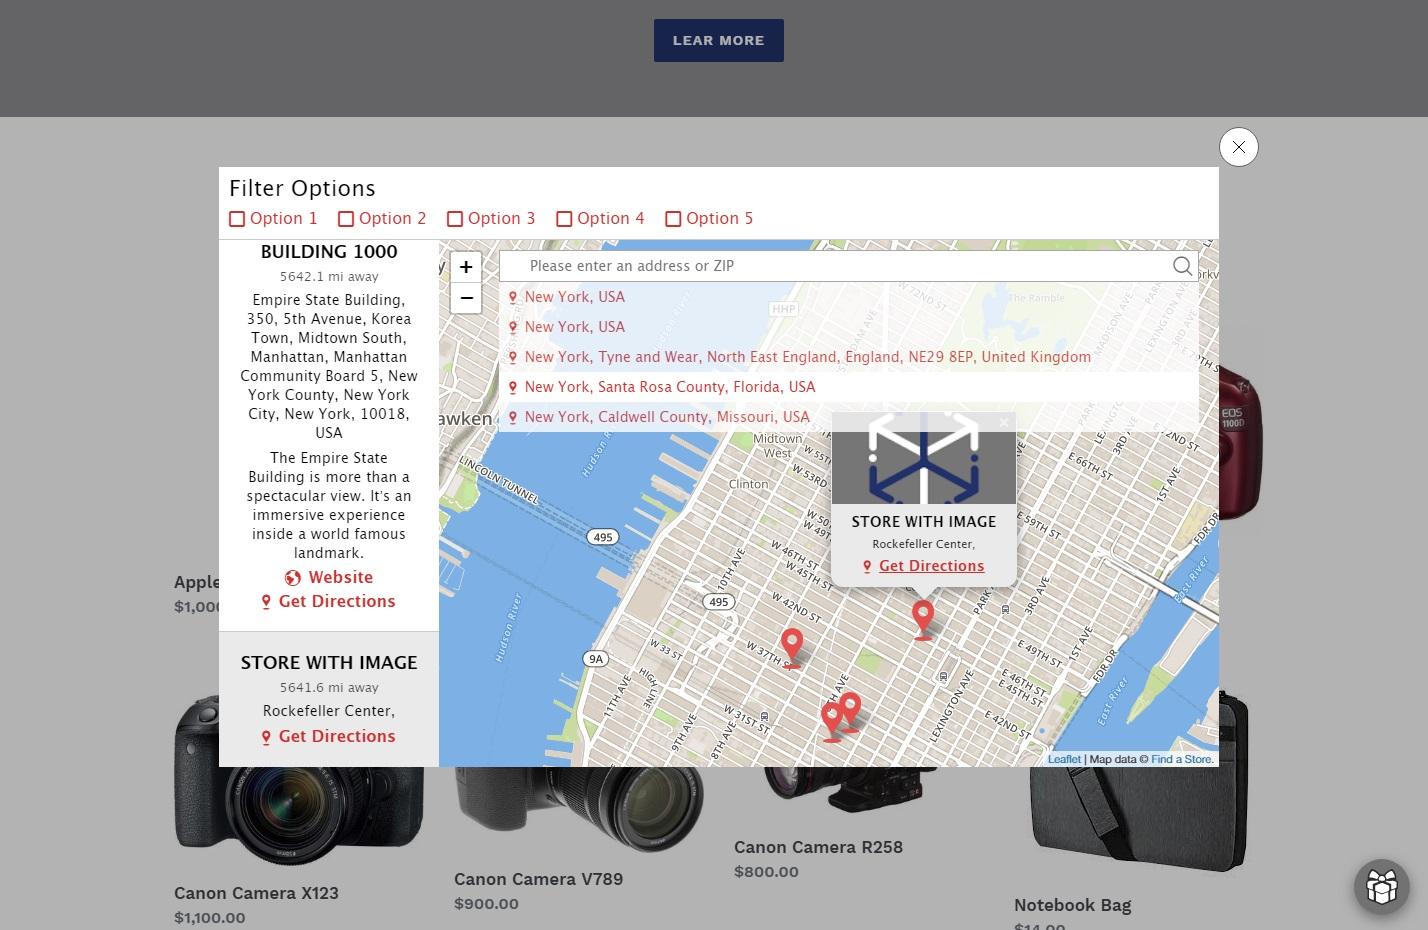Close the Store With Image map popup
The width and height of the screenshot is (1428, 930).
pos(1004,423)
